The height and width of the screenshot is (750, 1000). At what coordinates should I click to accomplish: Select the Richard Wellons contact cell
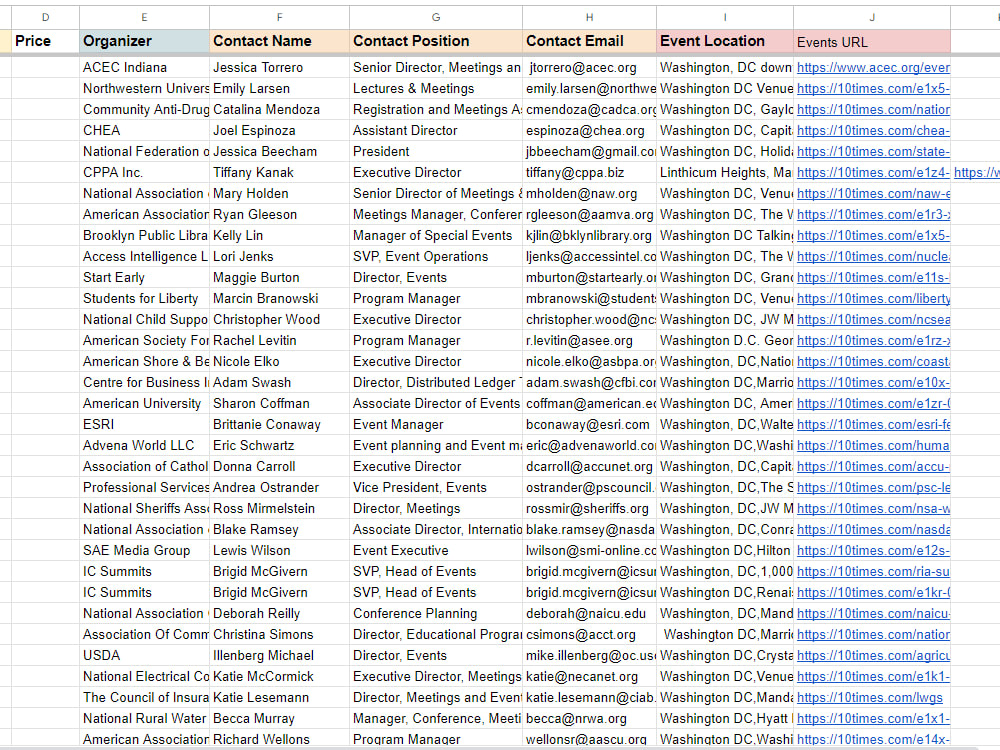coord(279,739)
